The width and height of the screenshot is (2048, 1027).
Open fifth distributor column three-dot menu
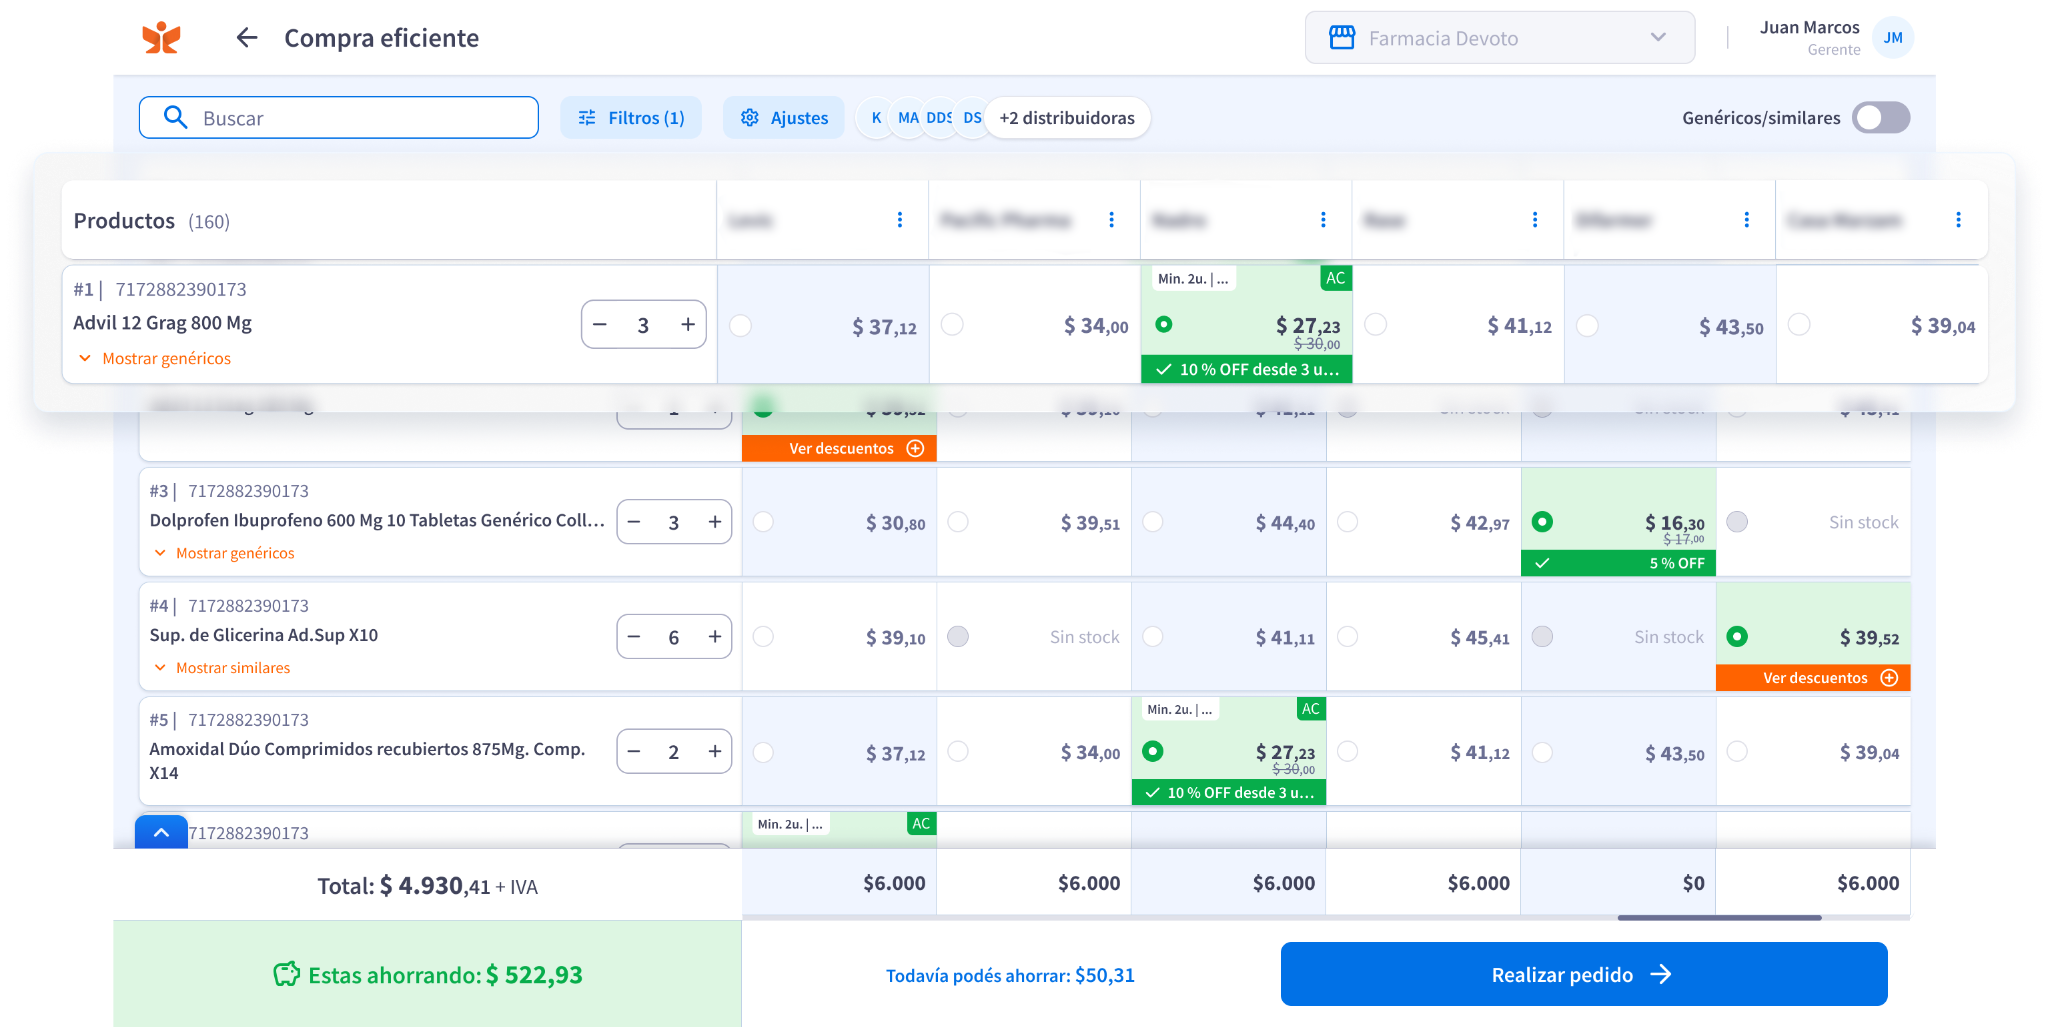click(1747, 220)
